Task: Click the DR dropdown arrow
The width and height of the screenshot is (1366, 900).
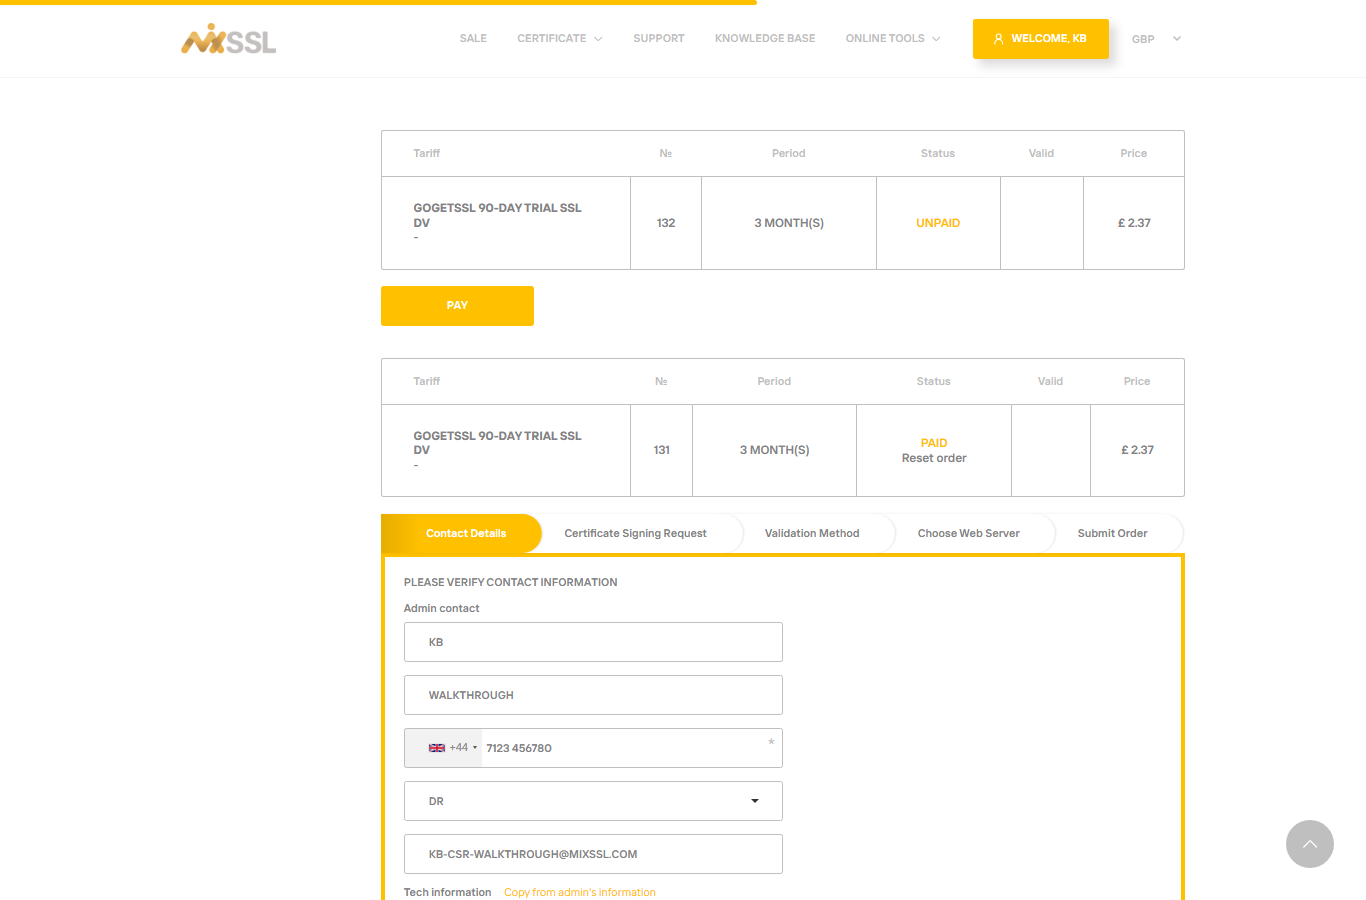Action: pos(755,801)
